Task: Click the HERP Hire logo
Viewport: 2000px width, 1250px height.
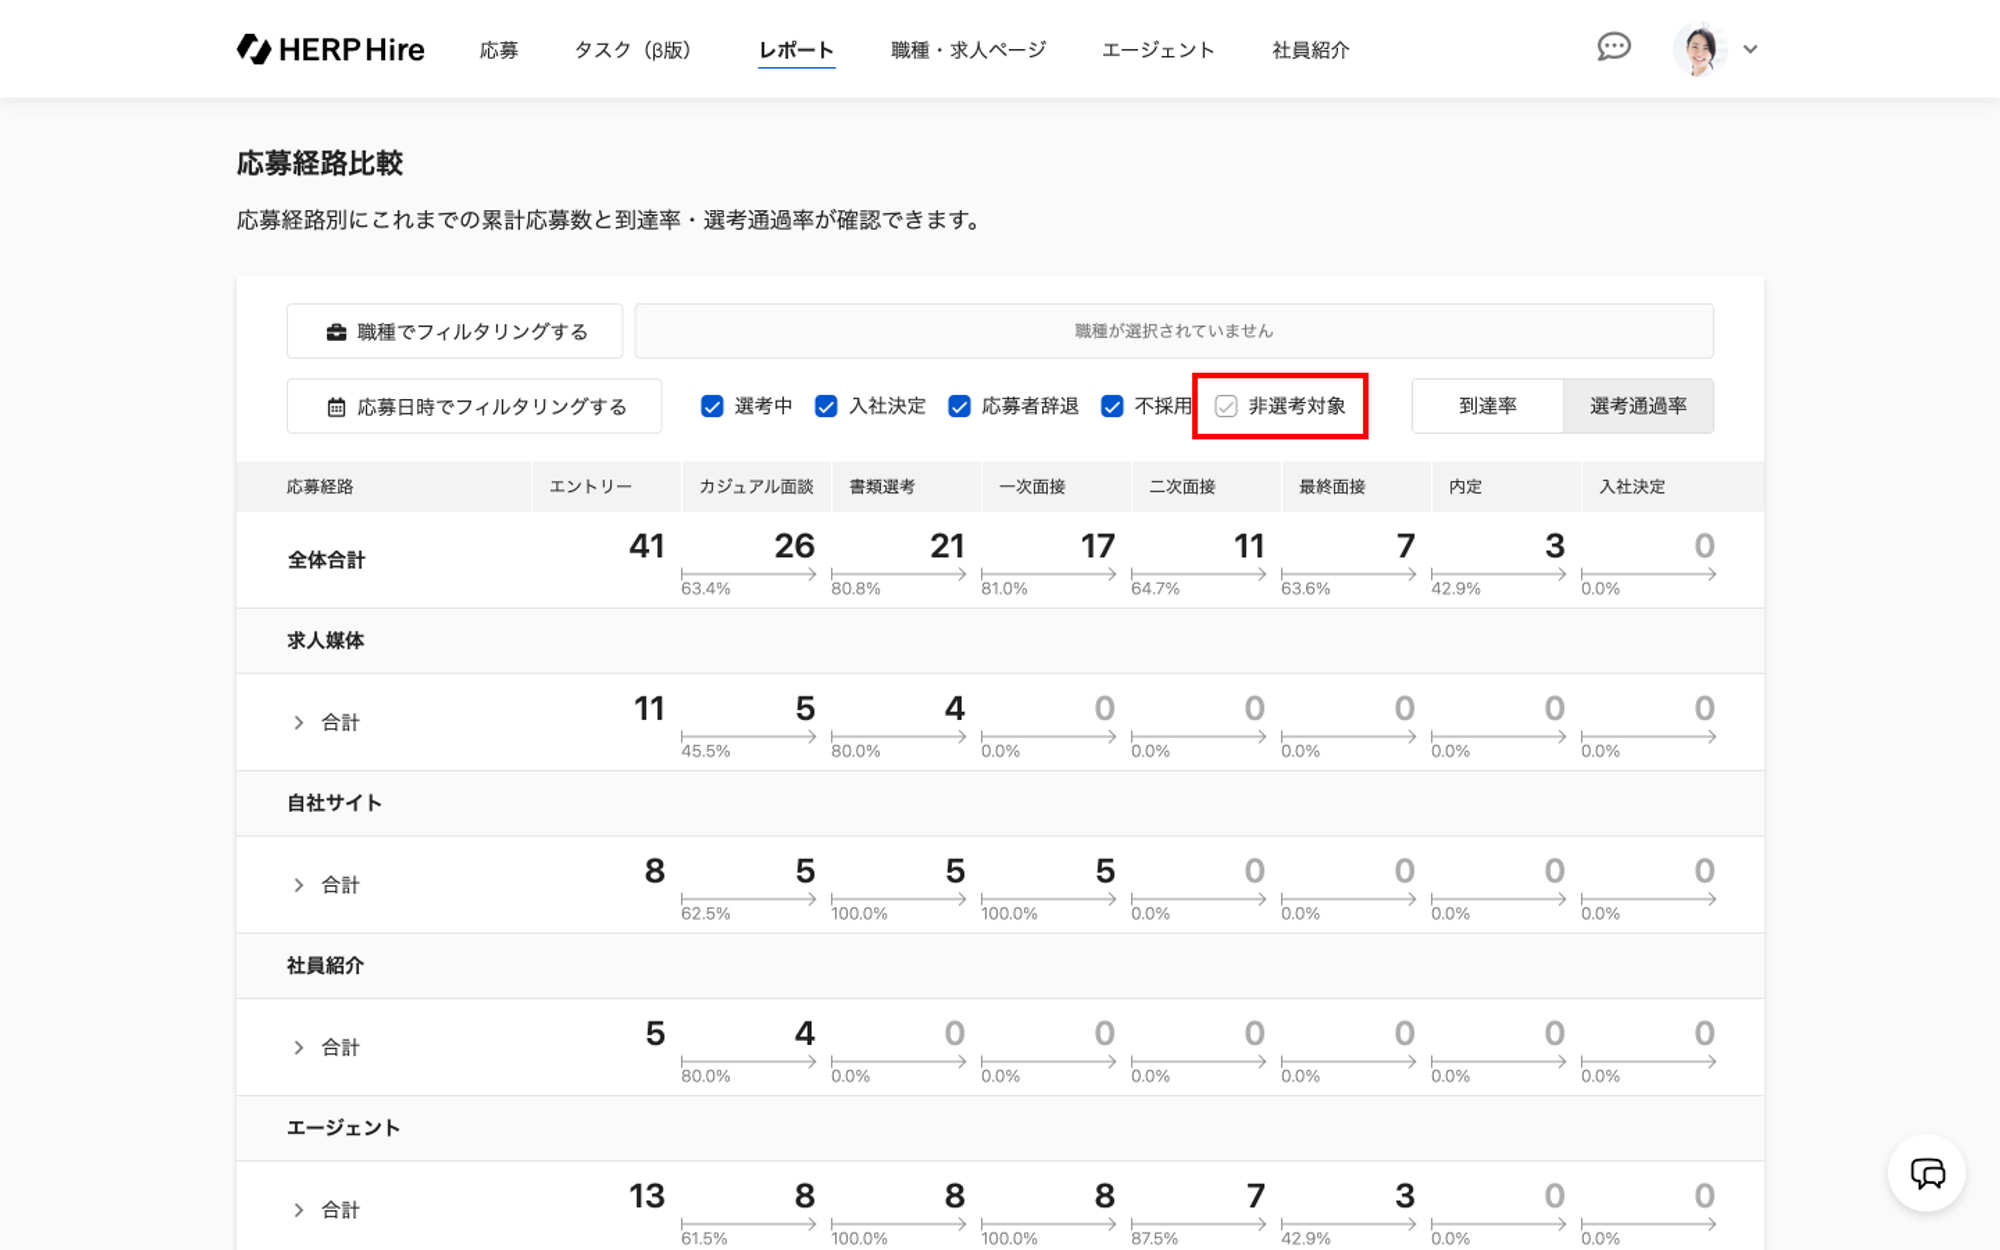Action: click(x=331, y=49)
